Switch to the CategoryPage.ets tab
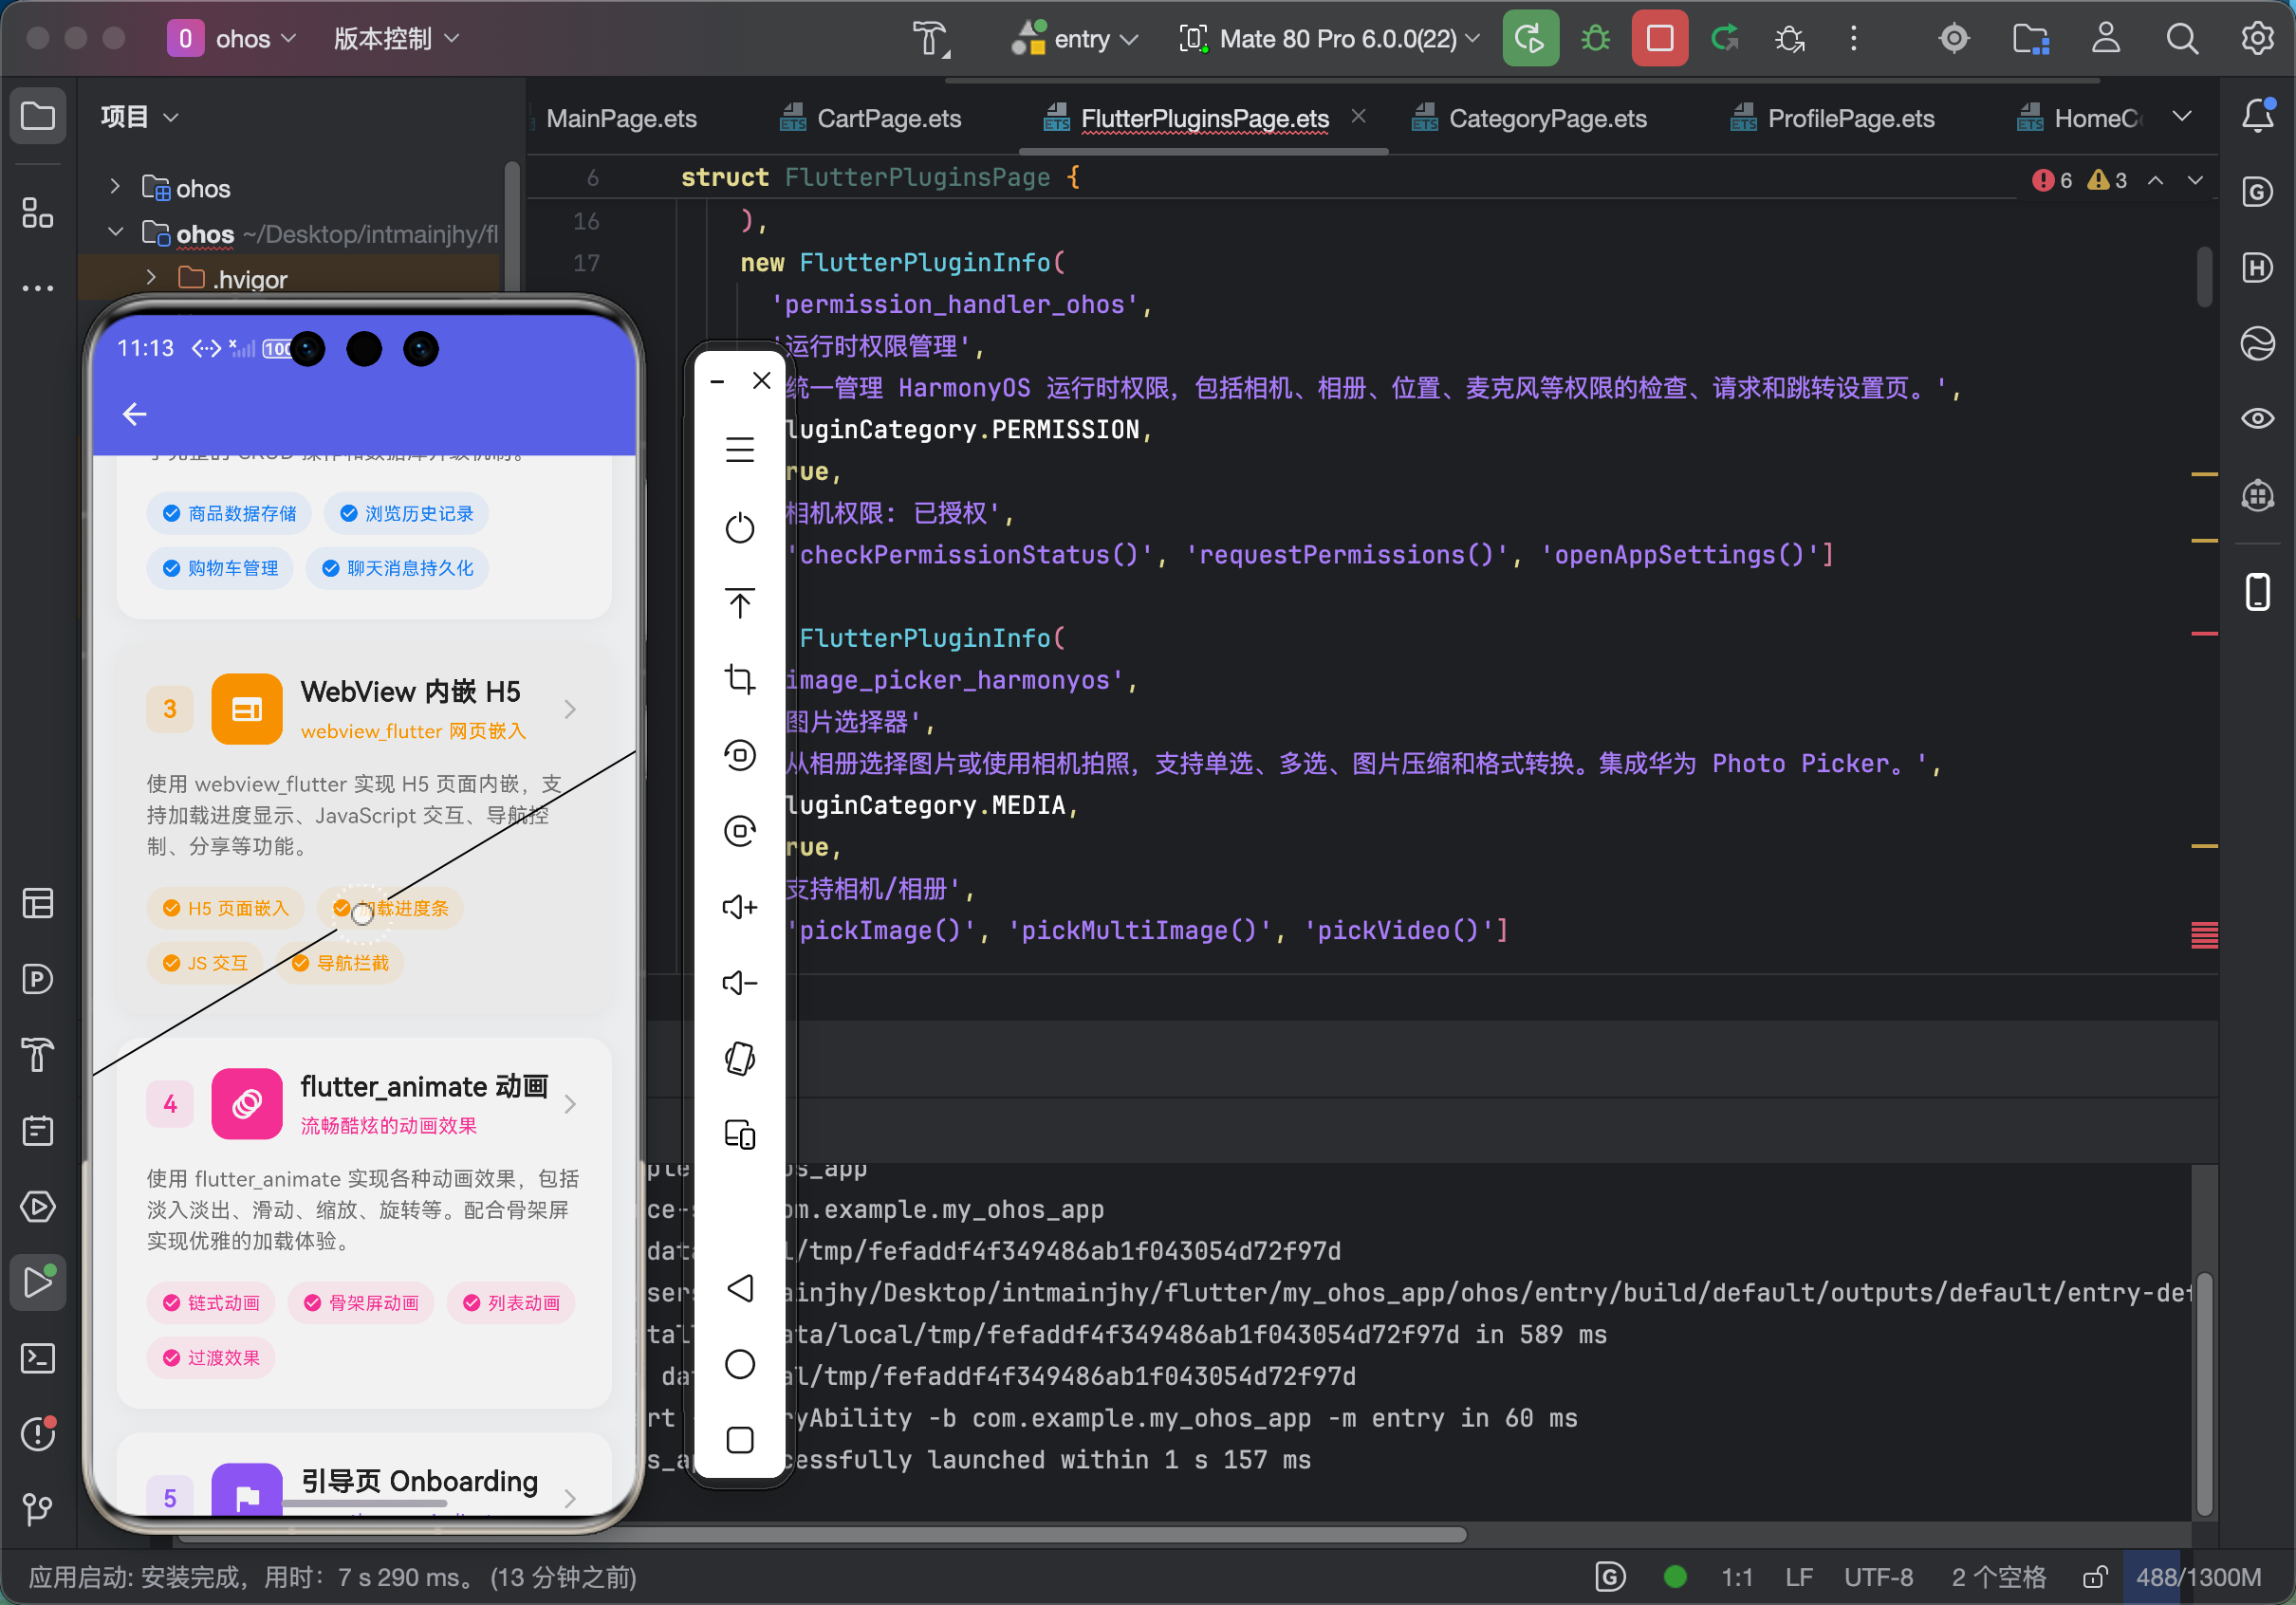Image resolution: width=2296 pixels, height=1605 pixels. tap(1529, 119)
